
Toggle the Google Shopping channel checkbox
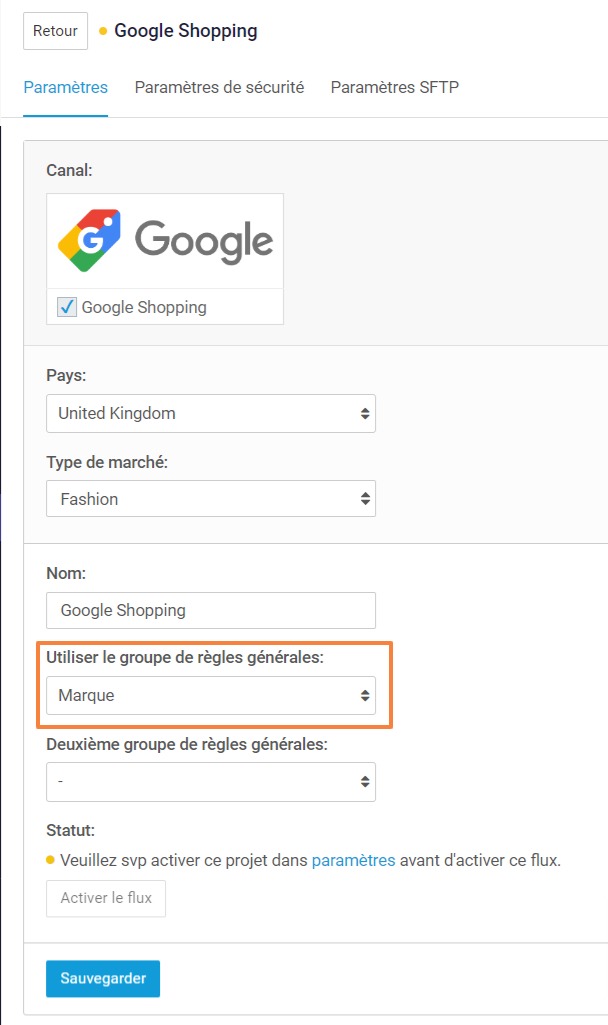[67, 307]
